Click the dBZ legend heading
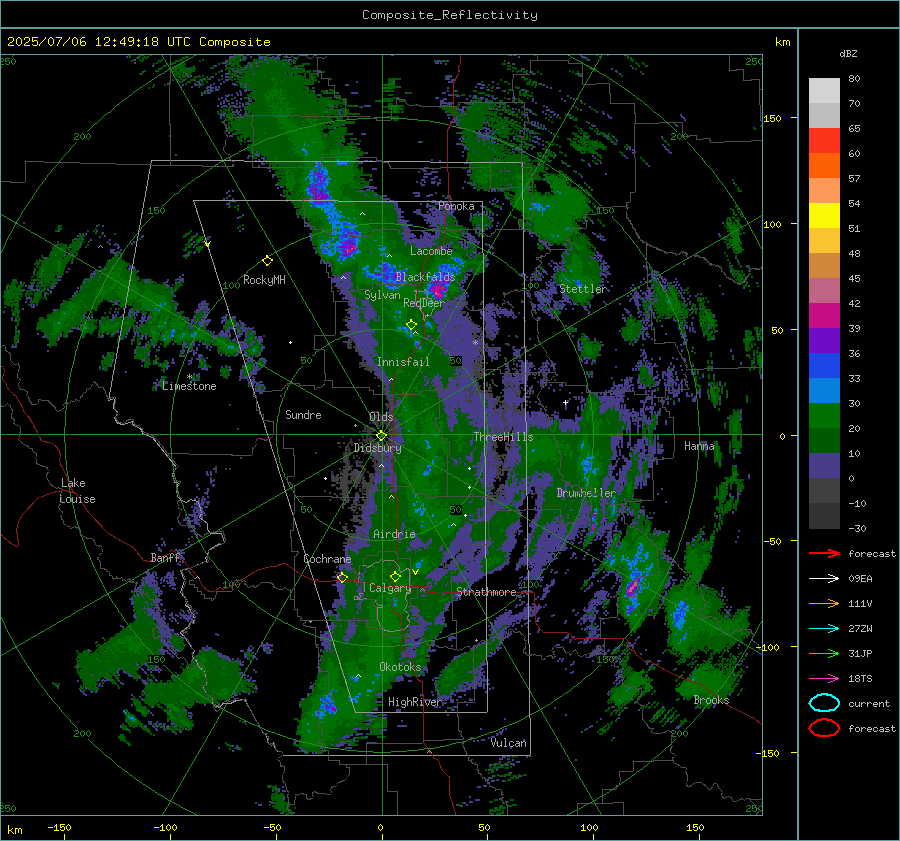This screenshot has width=900, height=841. (x=848, y=53)
